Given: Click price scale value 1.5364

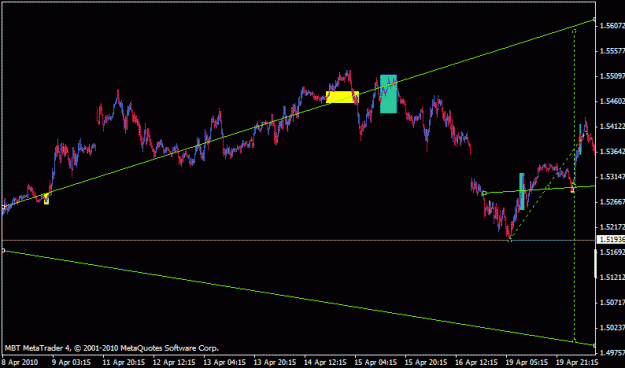Looking at the screenshot, I should point(612,152).
